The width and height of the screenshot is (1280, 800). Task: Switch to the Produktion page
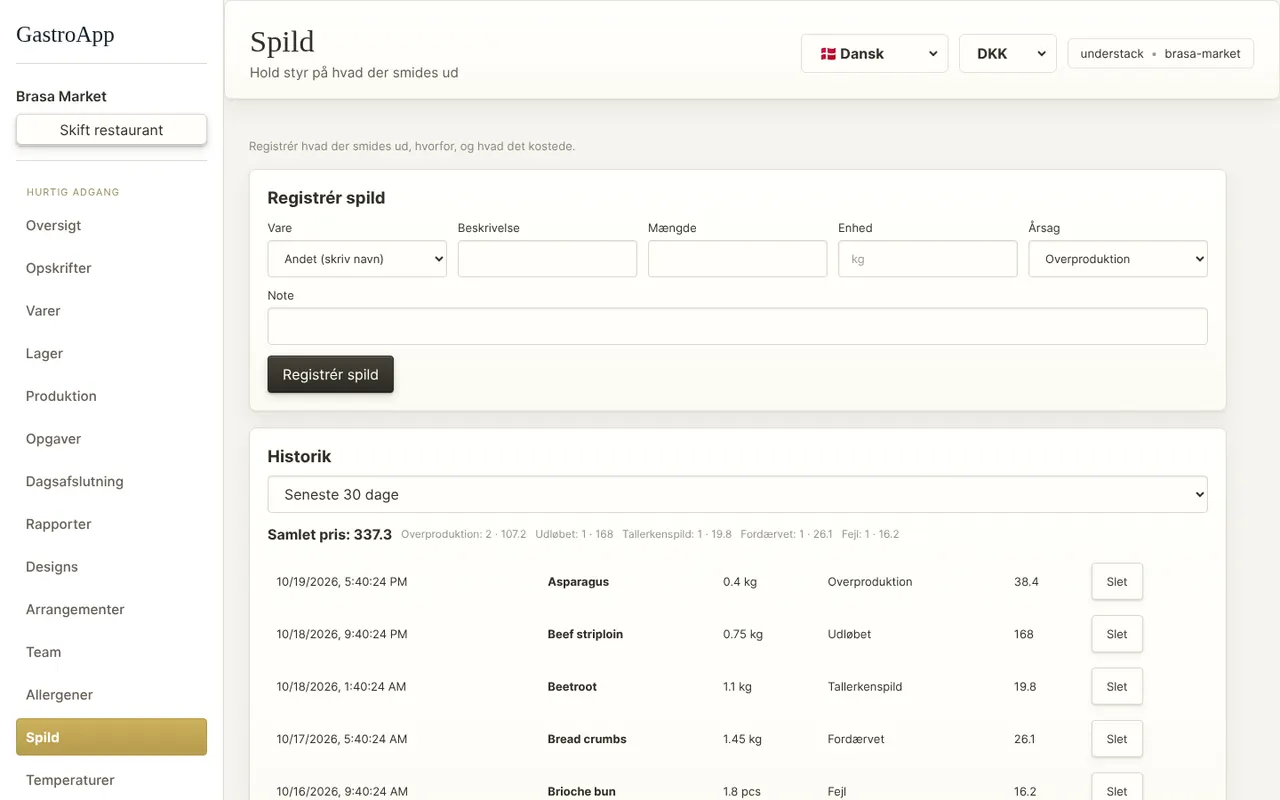[x=111, y=396]
